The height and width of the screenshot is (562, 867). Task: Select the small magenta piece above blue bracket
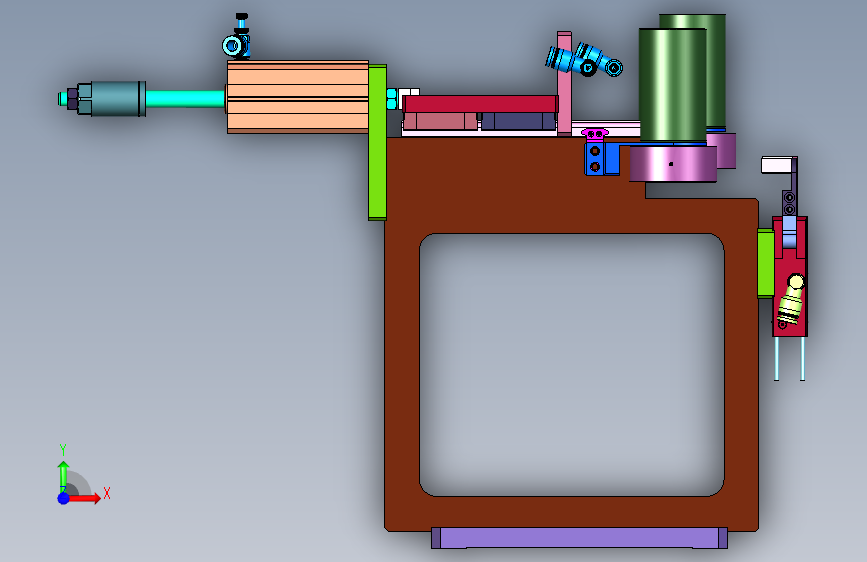595,133
